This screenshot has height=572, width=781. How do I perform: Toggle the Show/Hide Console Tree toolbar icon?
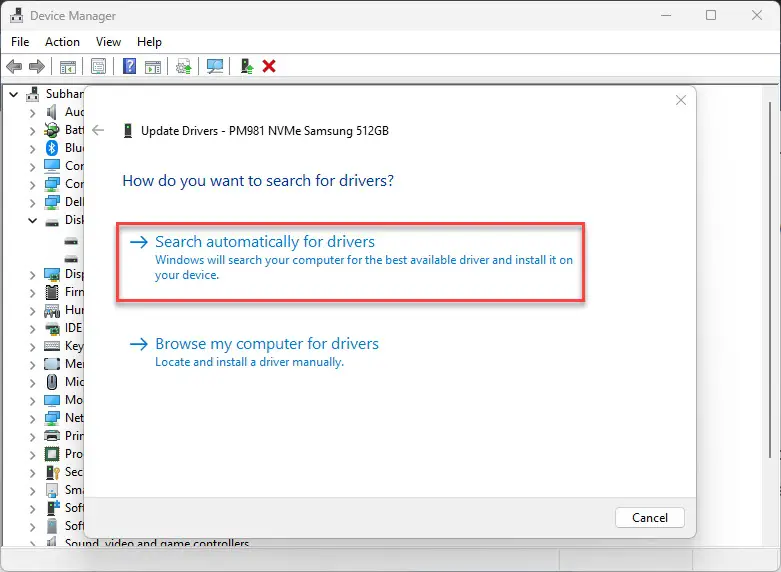[68, 66]
